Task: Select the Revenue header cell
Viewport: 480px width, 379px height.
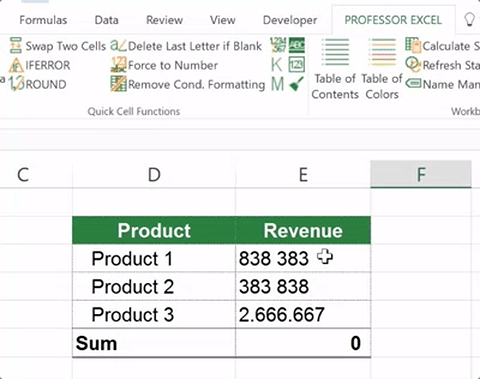Action: coord(303,230)
